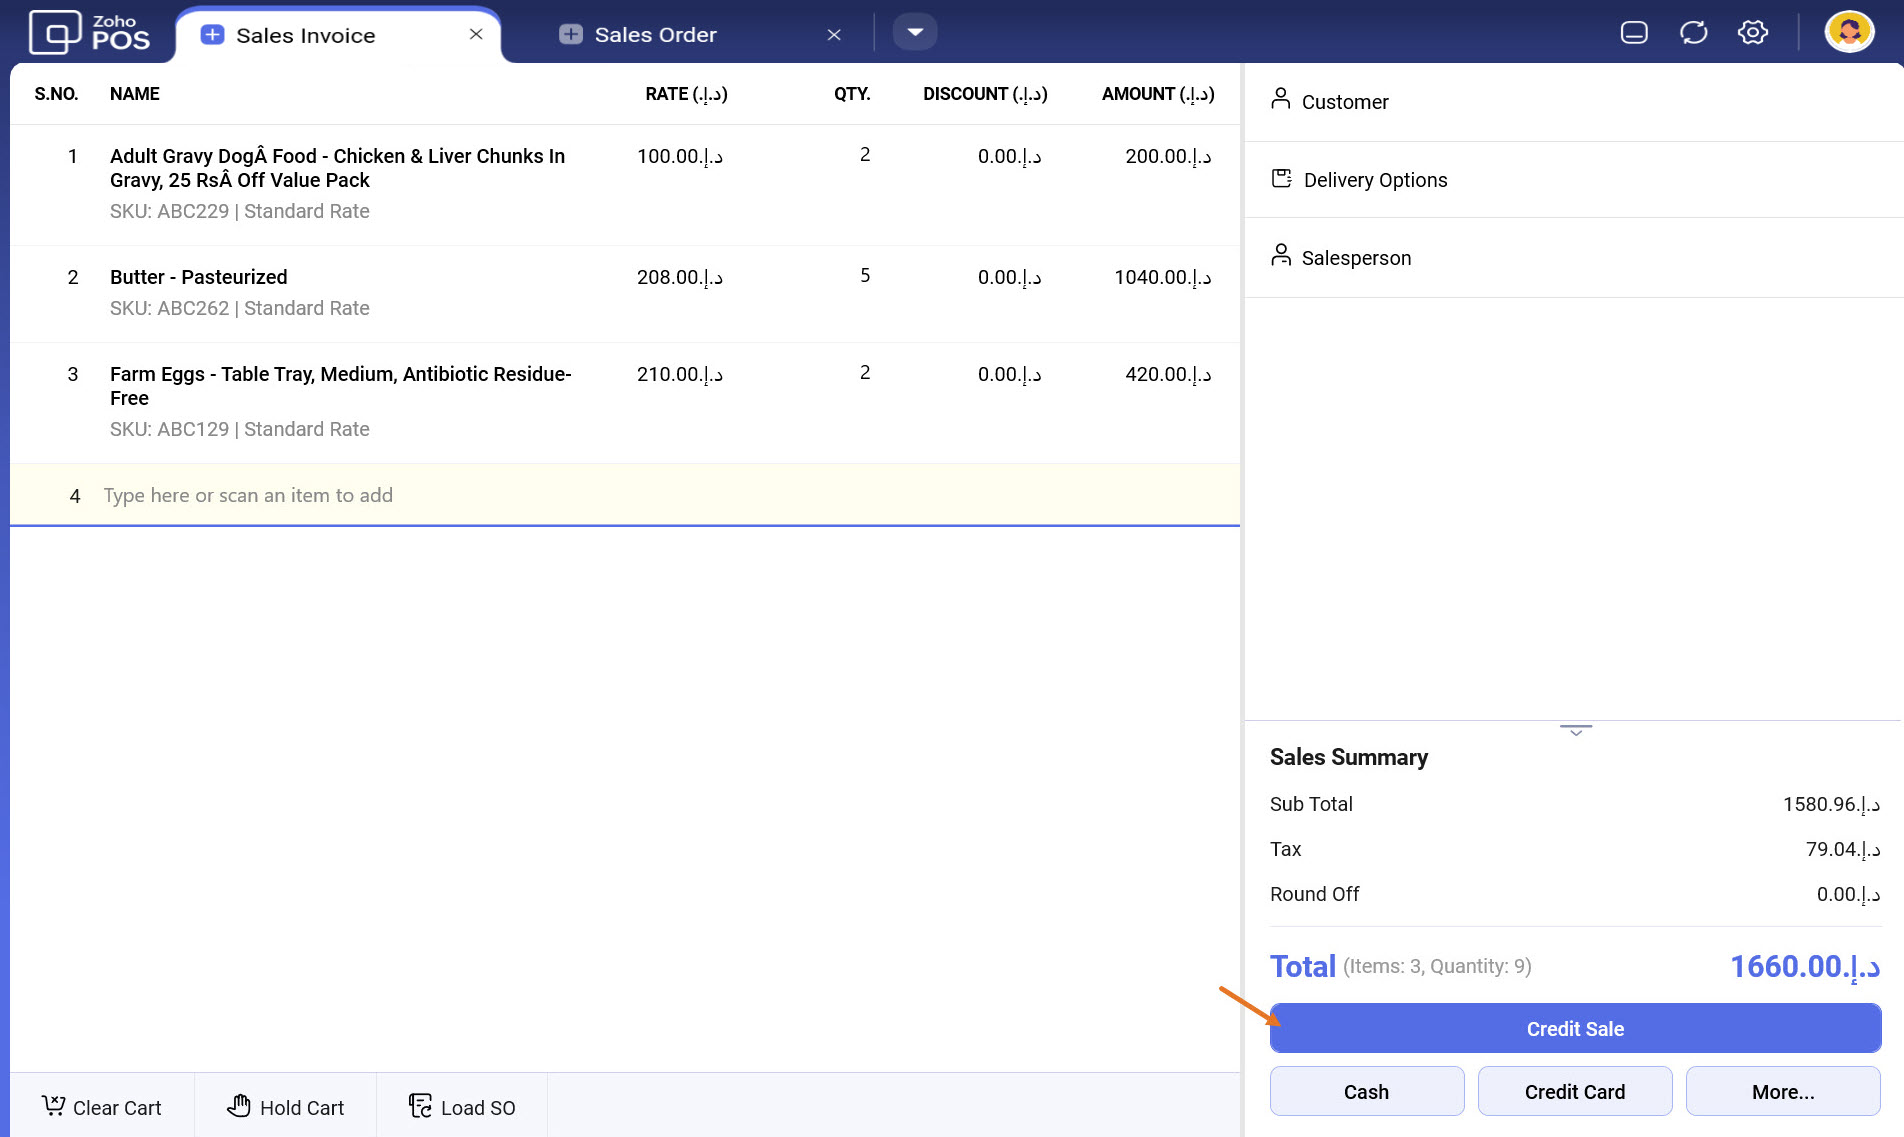
Task: Expand the Delivery Options section
Action: coord(1374,180)
